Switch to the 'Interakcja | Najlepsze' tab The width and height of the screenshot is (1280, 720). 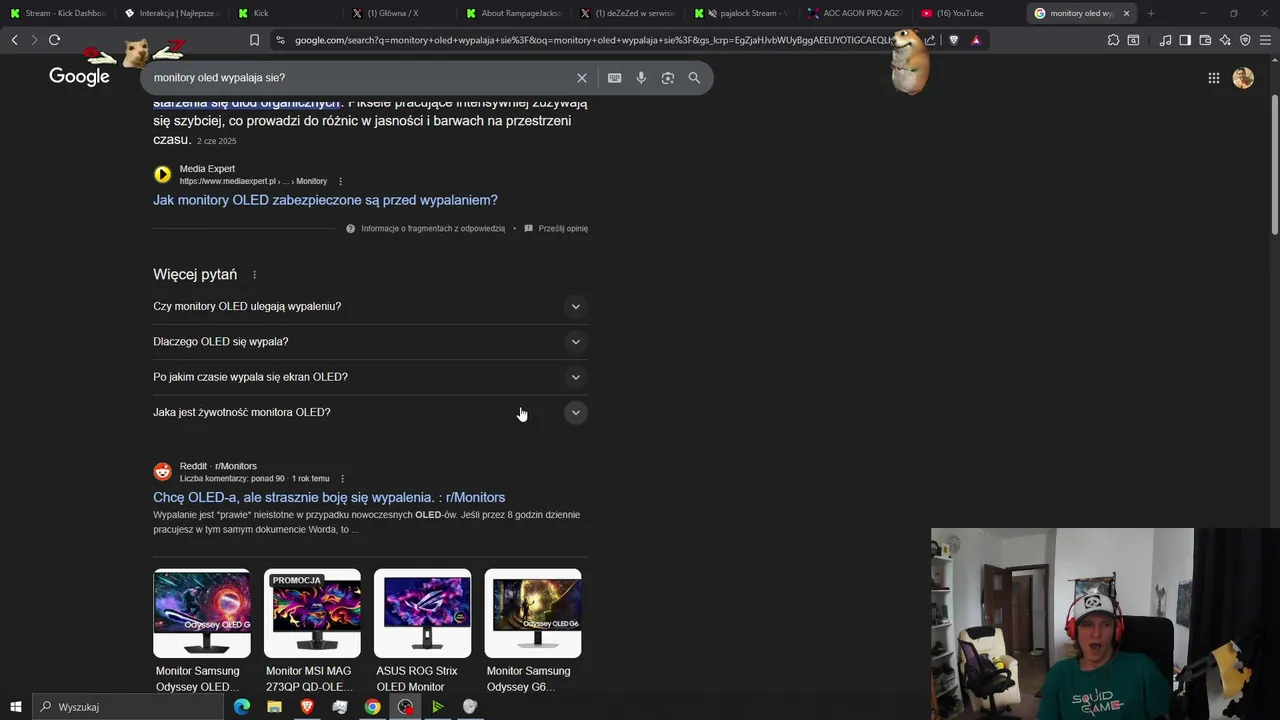(172, 13)
